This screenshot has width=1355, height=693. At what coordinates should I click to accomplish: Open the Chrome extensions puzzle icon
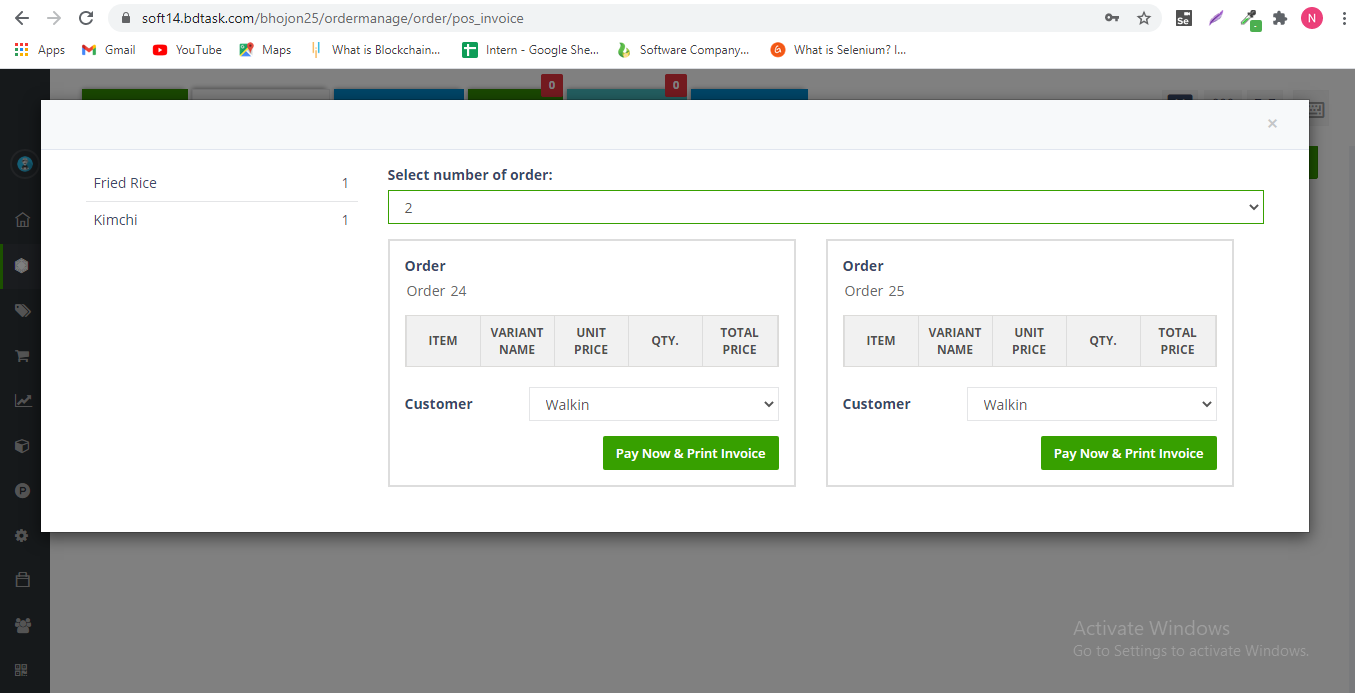click(x=1279, y=18)
